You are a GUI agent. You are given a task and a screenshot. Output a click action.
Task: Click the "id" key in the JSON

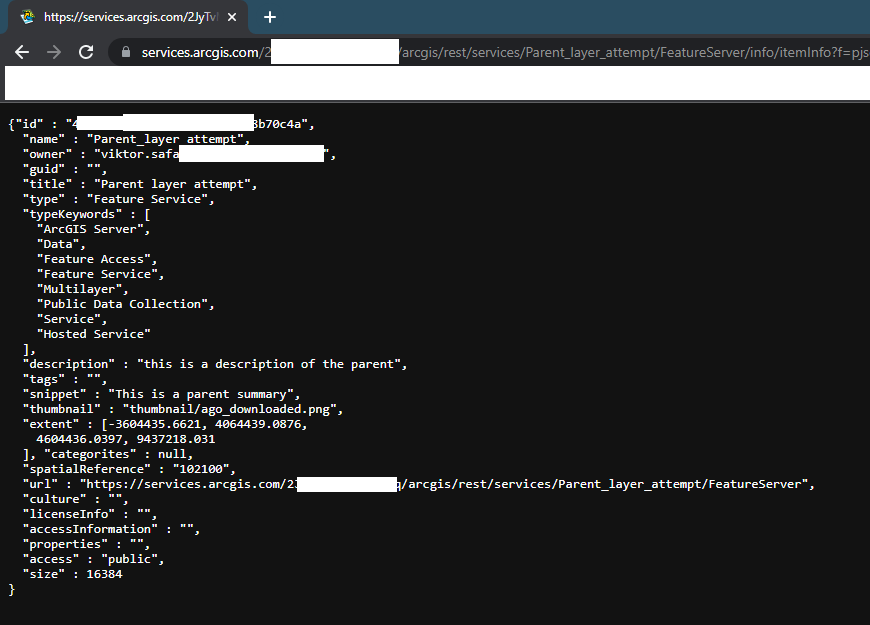[x=33, y=124]
